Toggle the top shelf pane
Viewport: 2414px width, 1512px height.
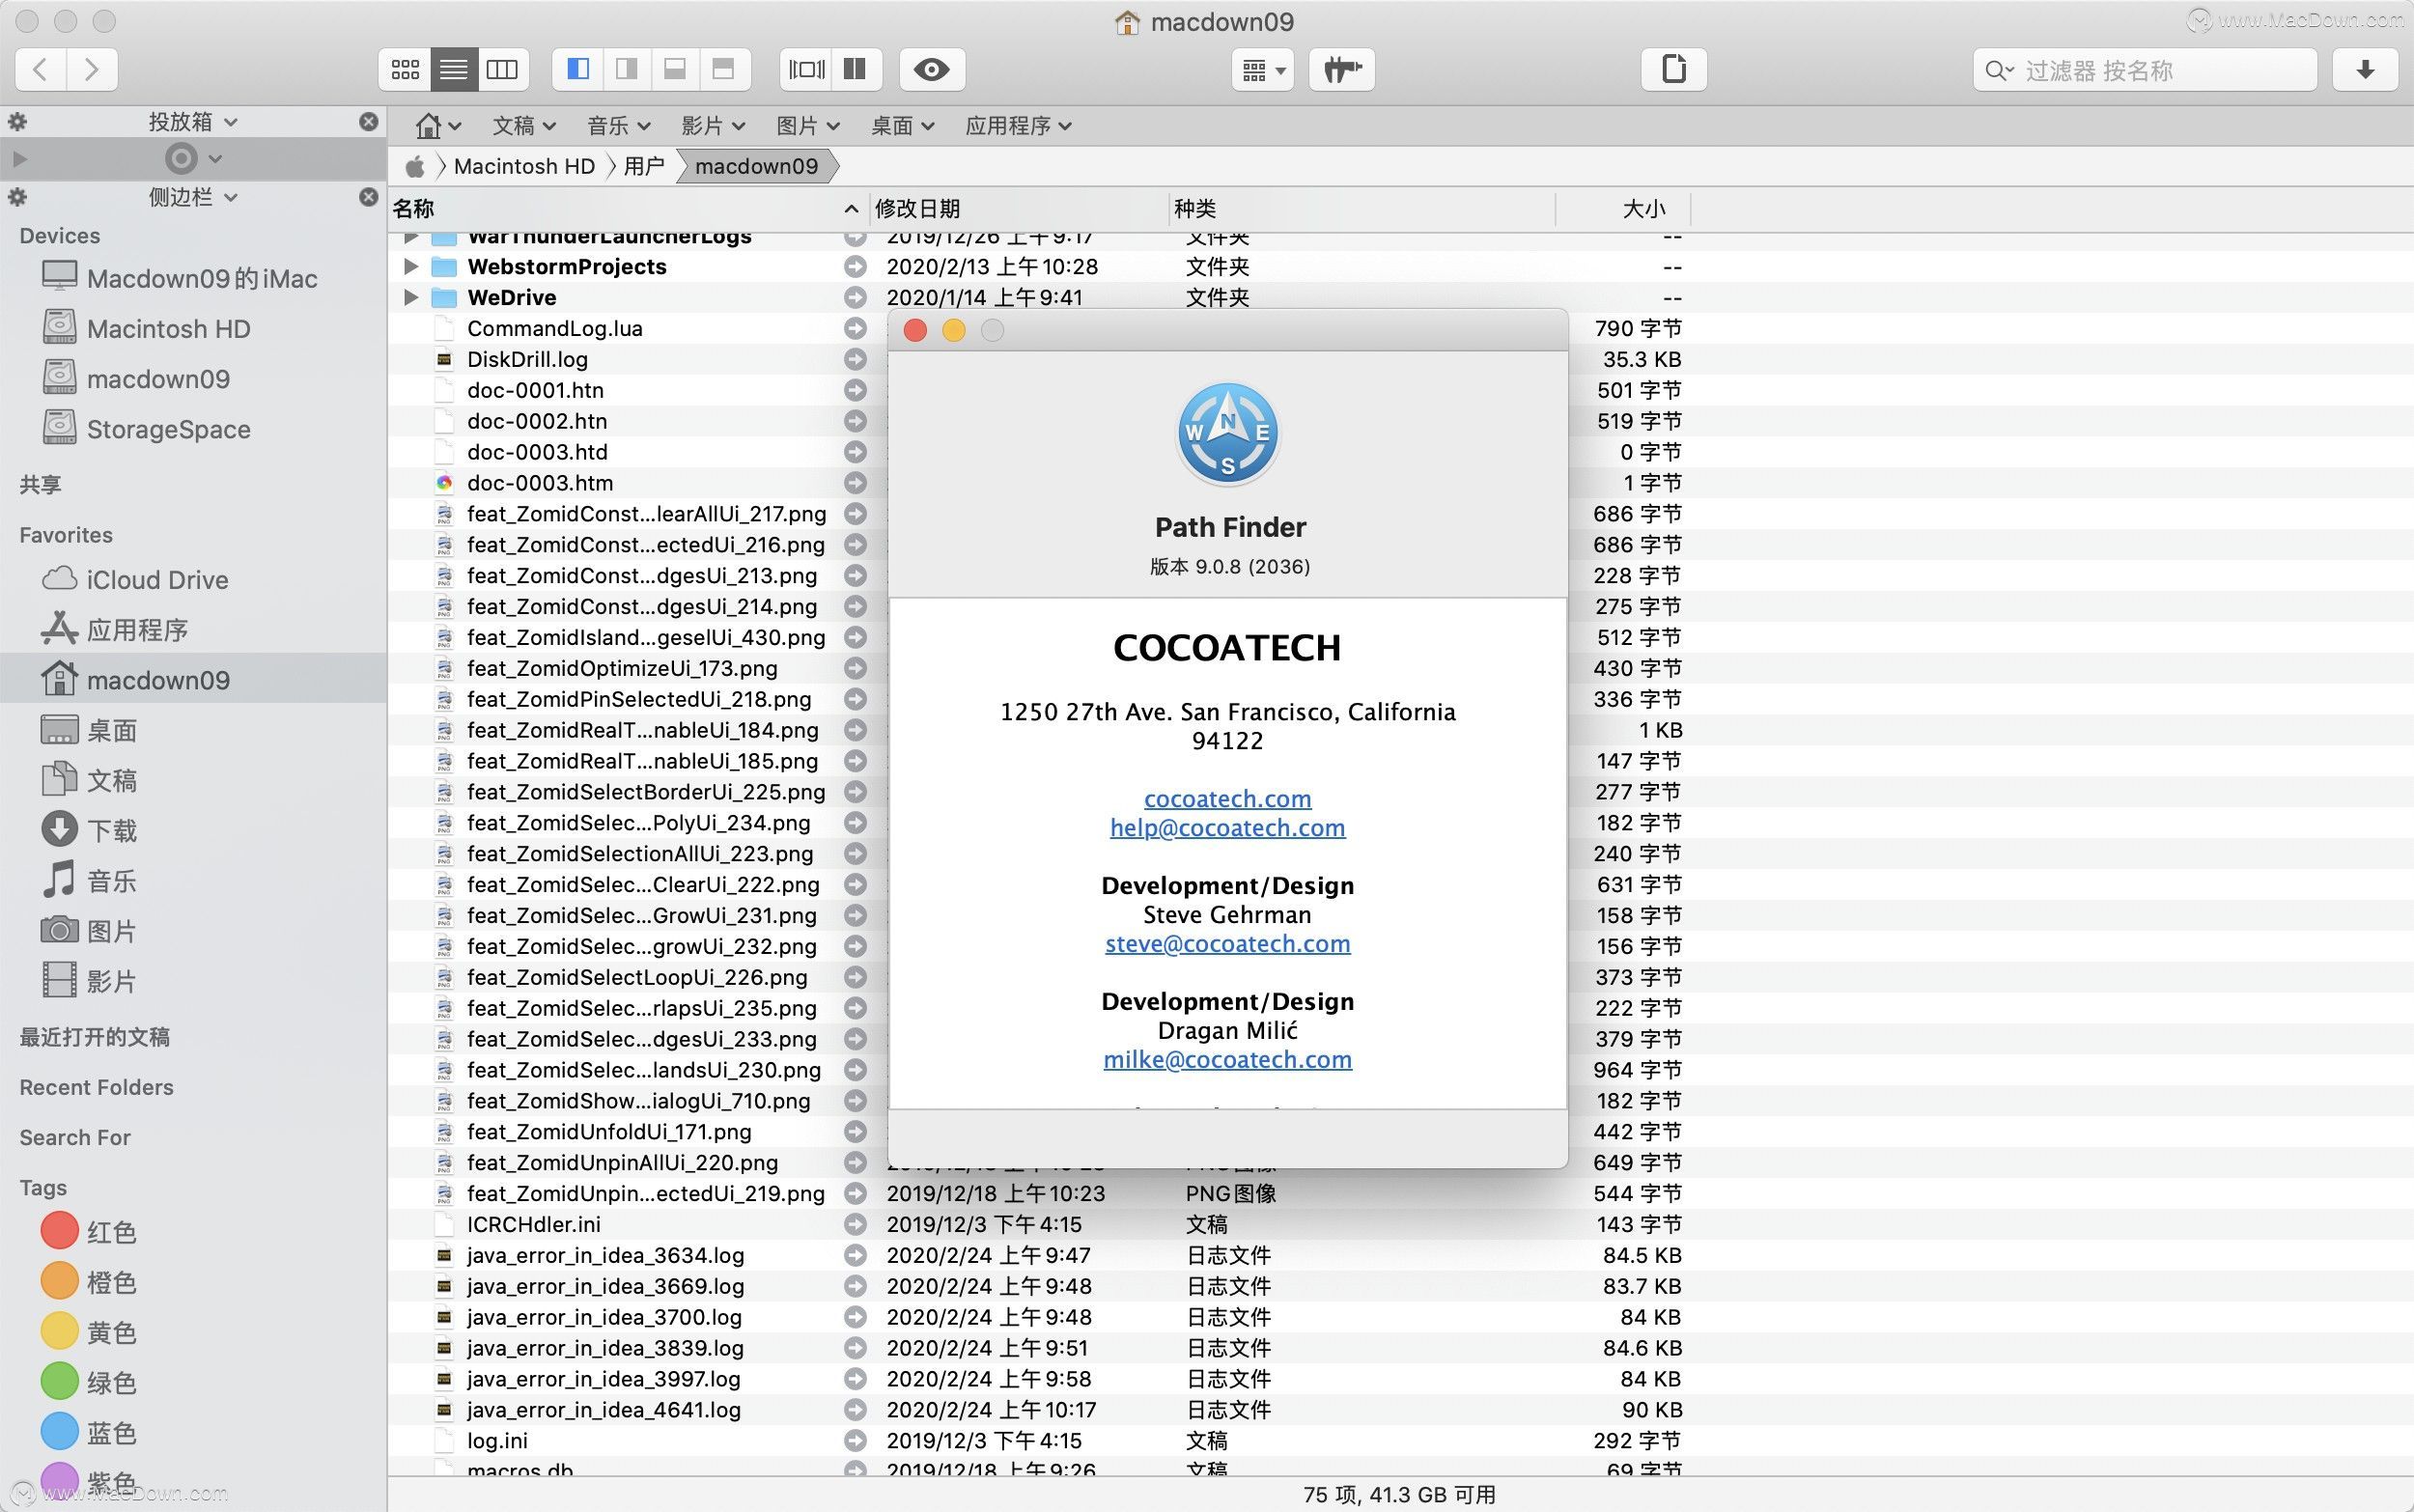(x=723, y=70)
